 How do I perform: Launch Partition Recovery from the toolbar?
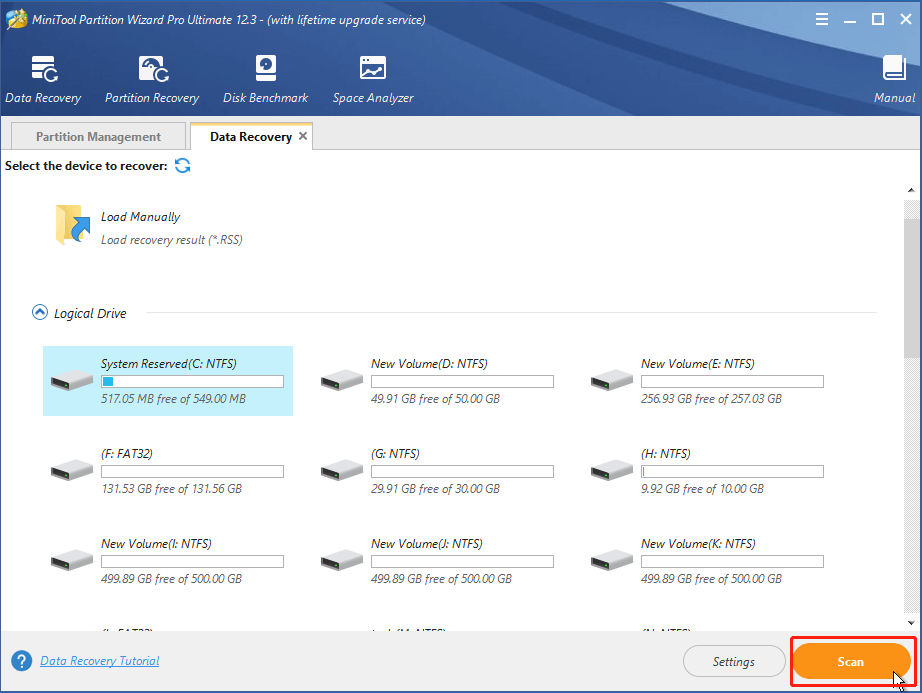pos(152,79)
